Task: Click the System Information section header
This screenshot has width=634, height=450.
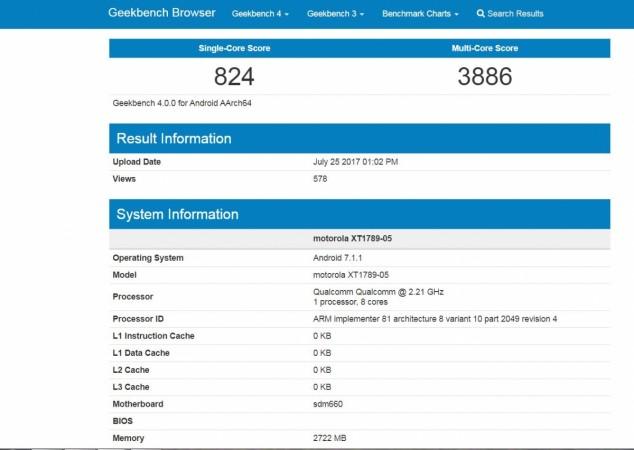Action: [178, 214]
